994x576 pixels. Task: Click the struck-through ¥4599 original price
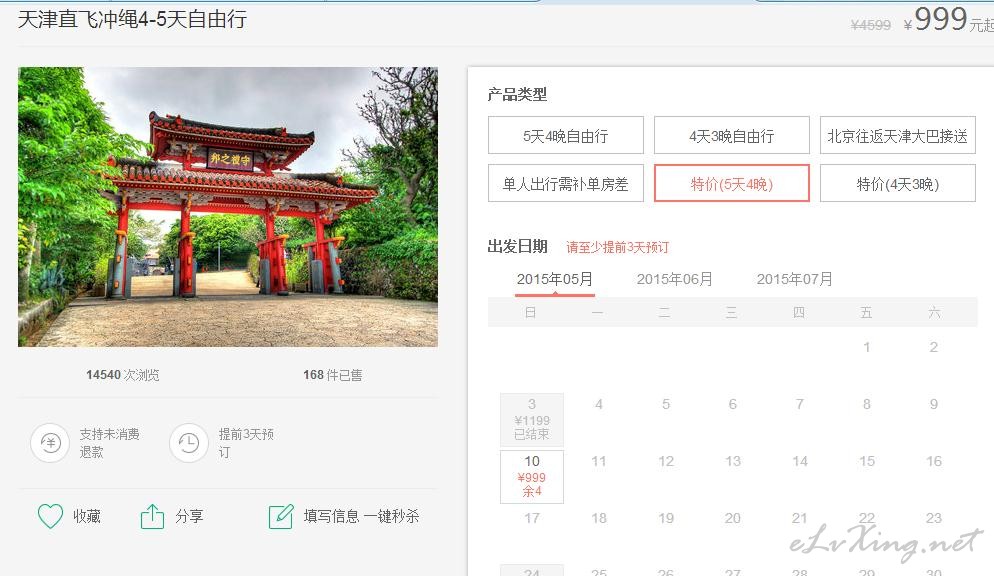click(x=870, y=25)
